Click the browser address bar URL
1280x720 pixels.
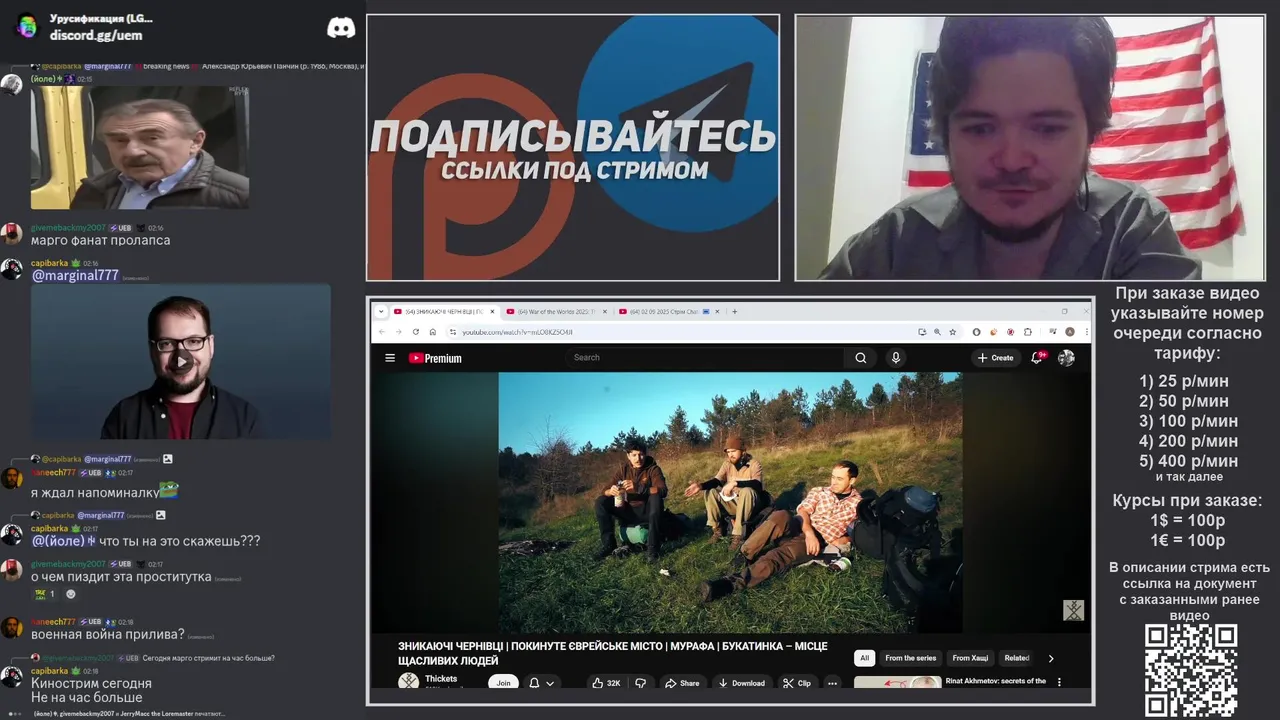(517, 332)
